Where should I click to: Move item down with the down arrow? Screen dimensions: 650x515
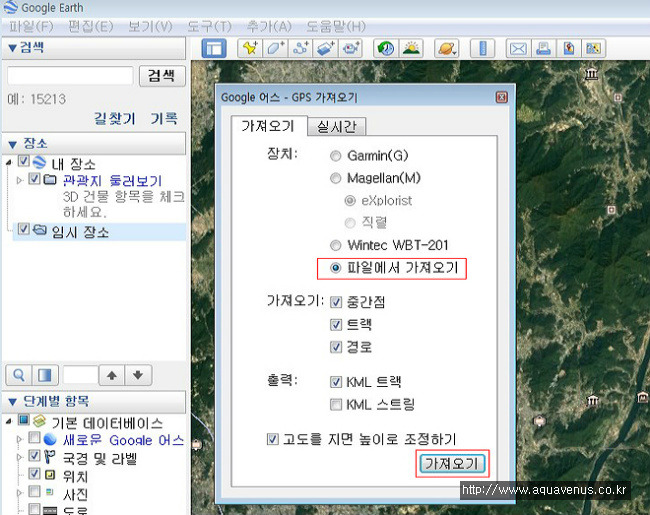pos(138,375)
